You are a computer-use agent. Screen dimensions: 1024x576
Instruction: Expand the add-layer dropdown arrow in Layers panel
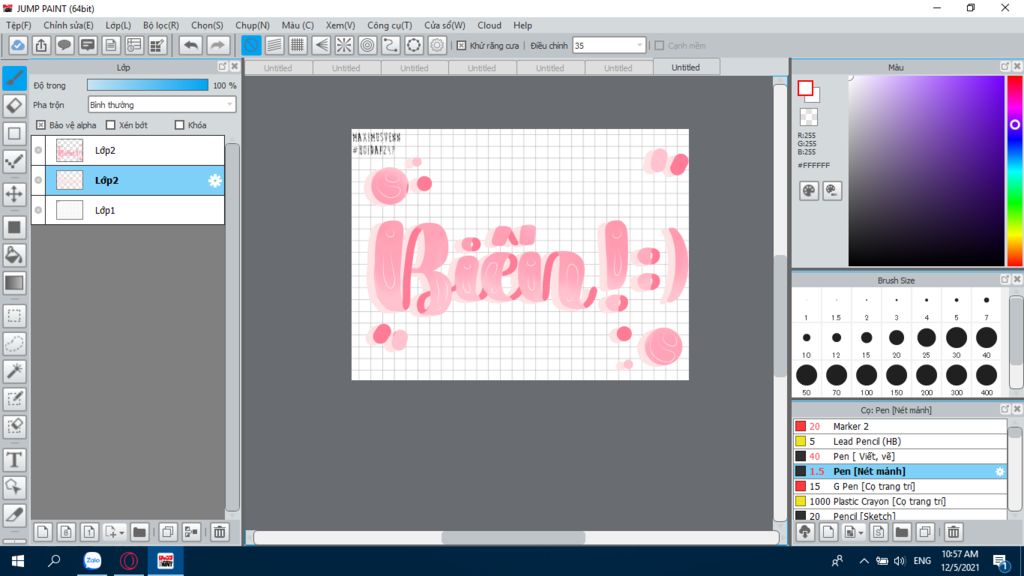tap(121, 533)
